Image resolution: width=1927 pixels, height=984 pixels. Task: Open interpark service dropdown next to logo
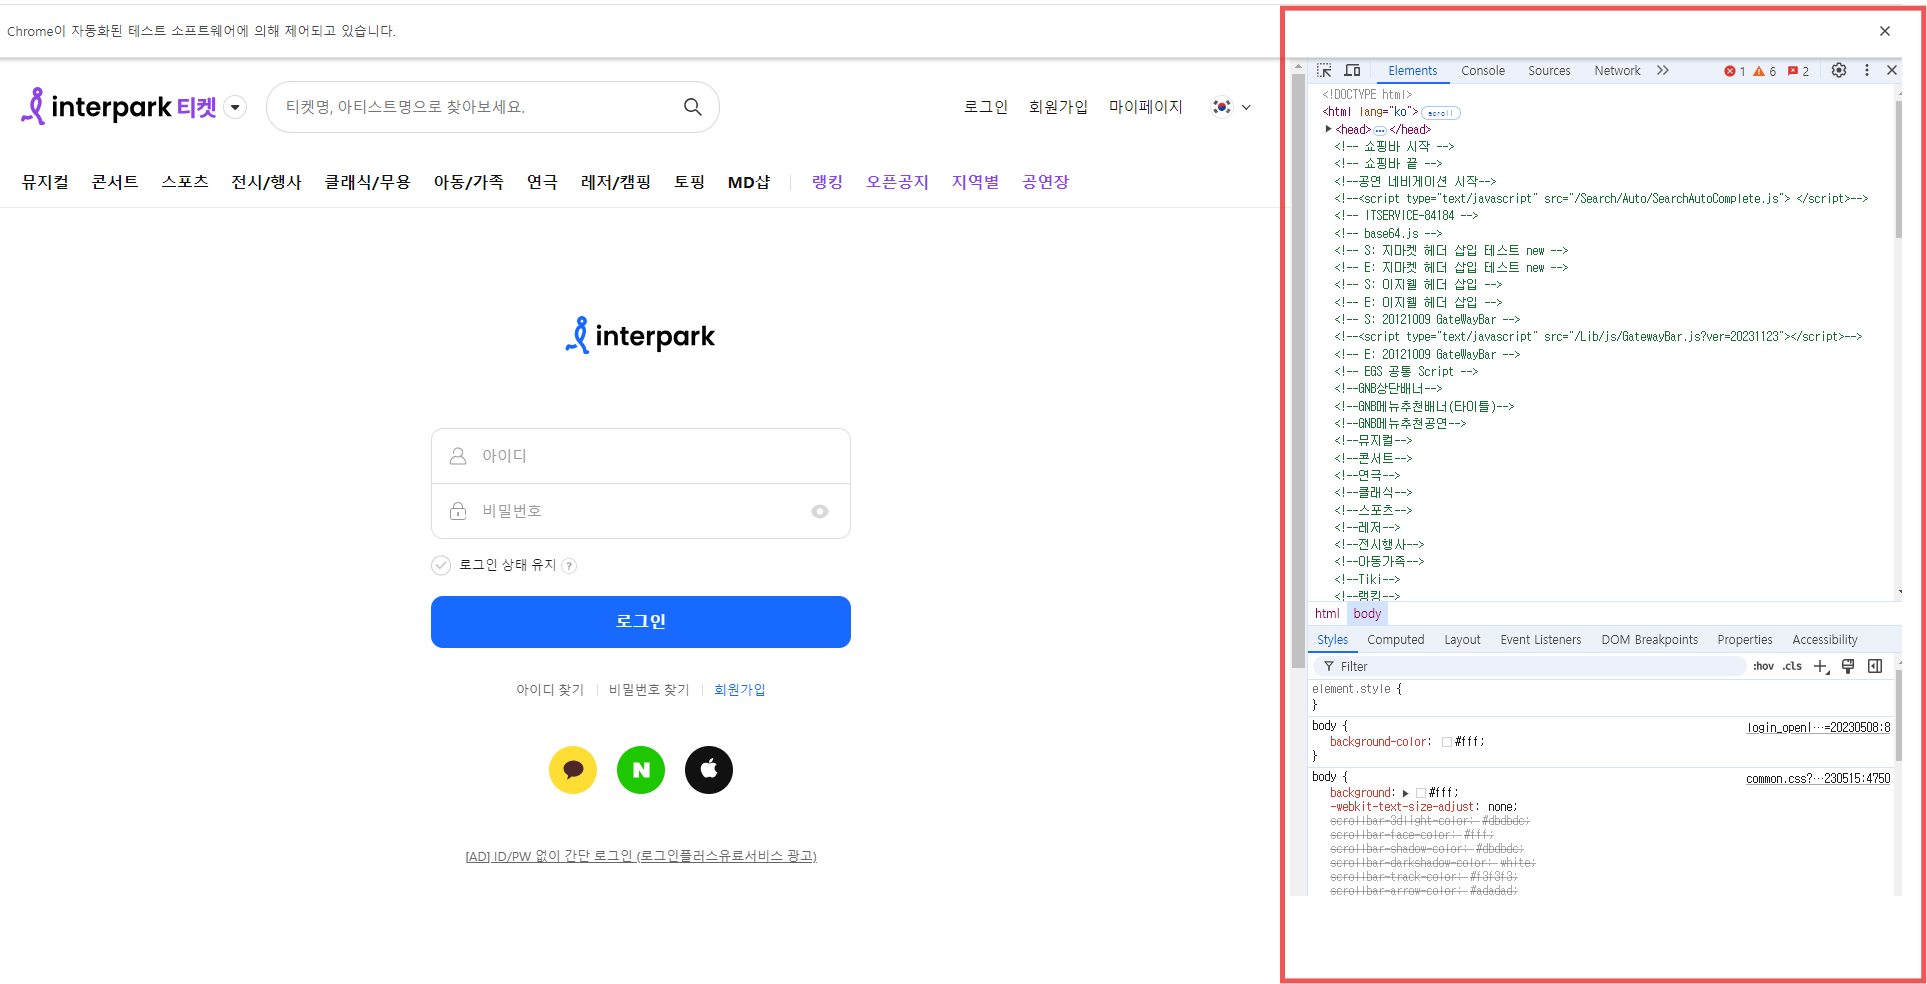[235, 107]
